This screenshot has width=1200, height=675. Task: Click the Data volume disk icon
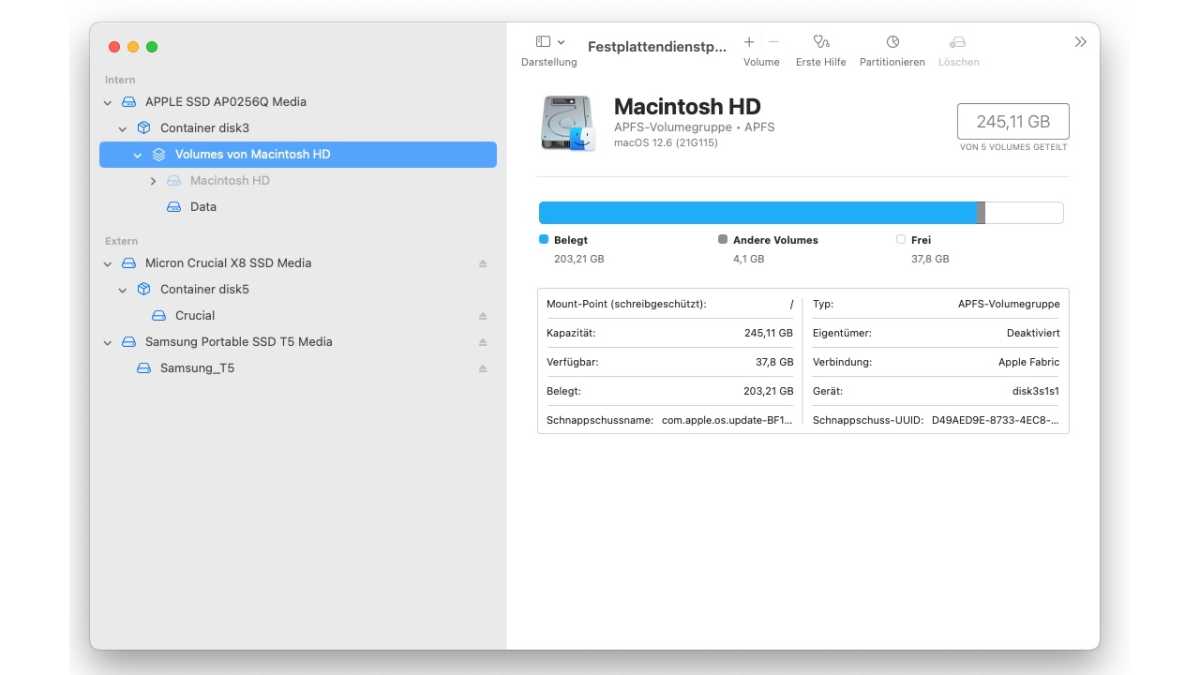(x=174, y=207)
